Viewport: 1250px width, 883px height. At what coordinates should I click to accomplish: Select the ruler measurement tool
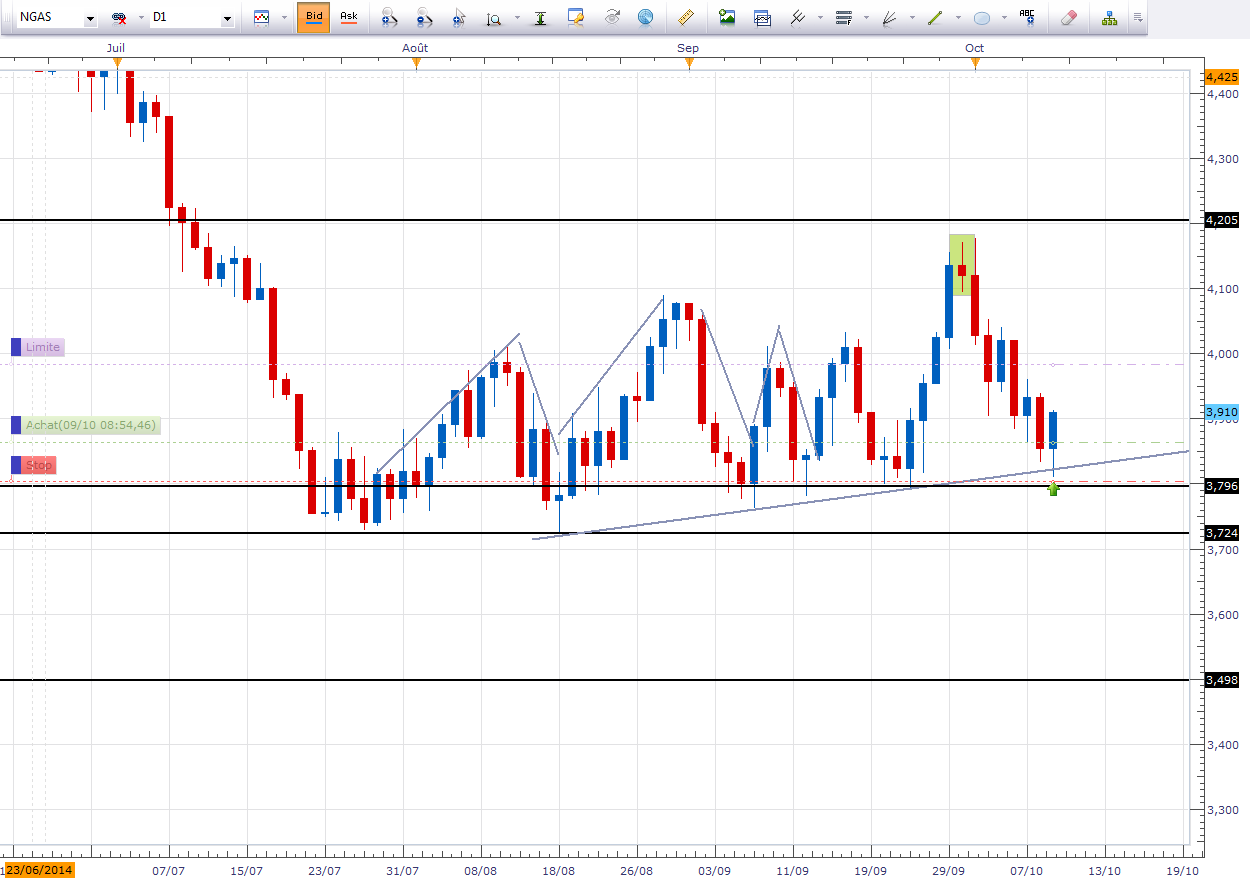coord(685,17)
